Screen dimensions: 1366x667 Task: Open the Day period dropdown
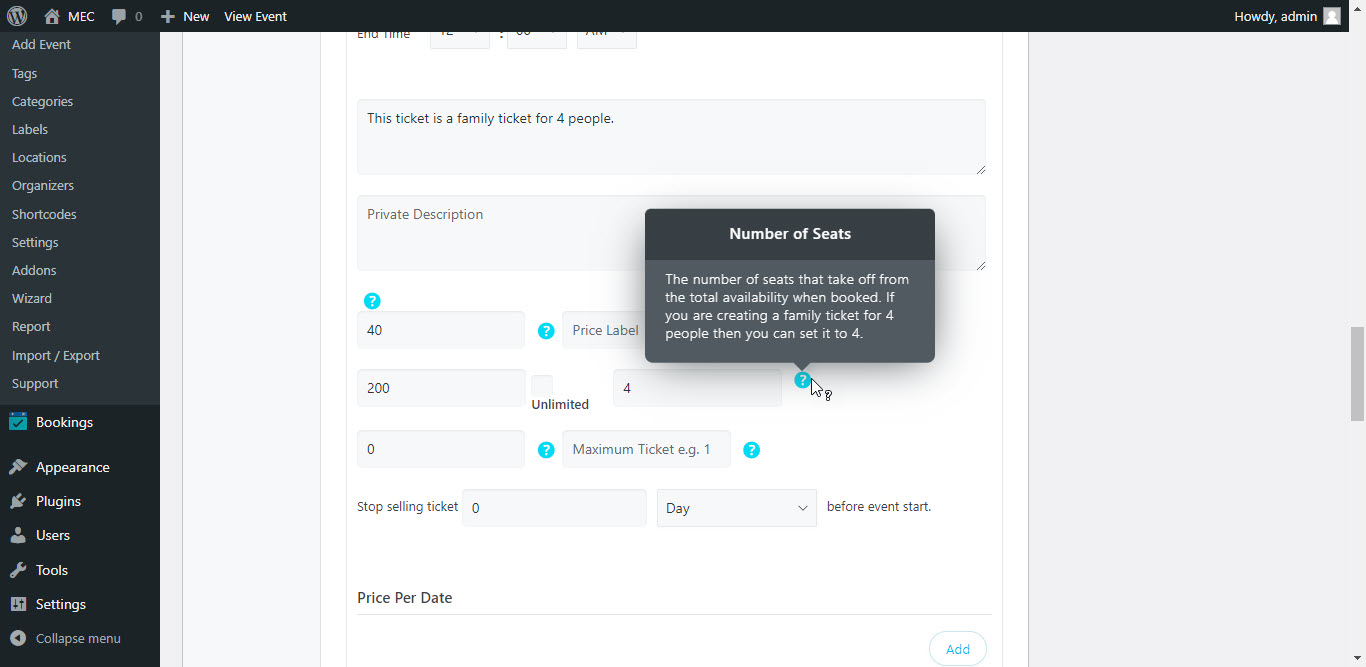[737, 508]
